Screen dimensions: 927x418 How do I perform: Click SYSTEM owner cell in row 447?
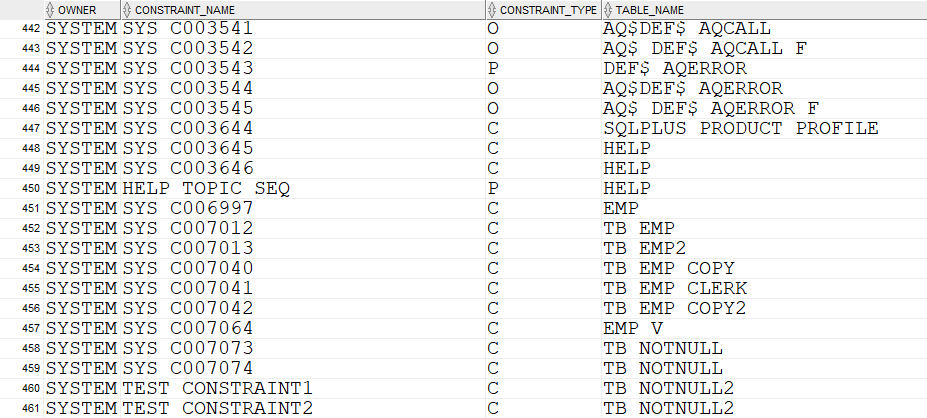pyautogui.click(x=82, y=128)
